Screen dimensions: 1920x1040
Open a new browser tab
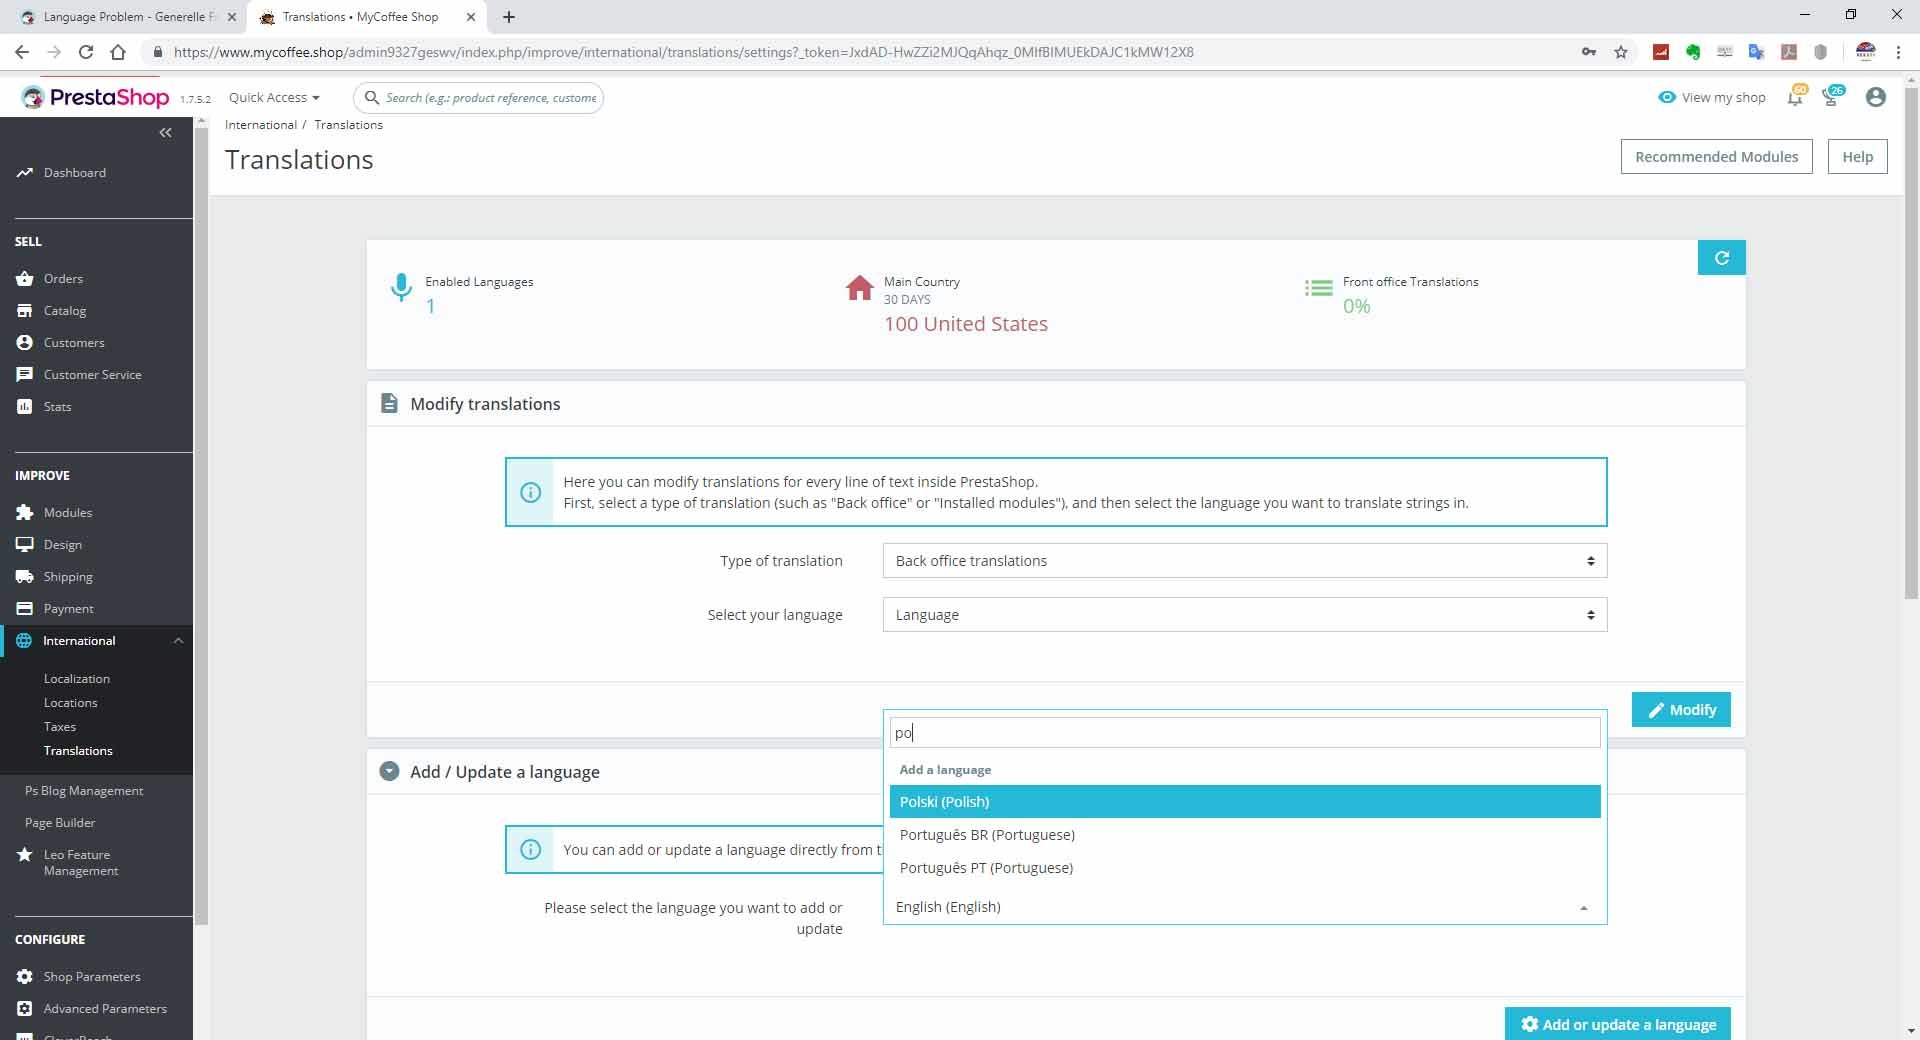pyautogui.click(x=509, y=17)
